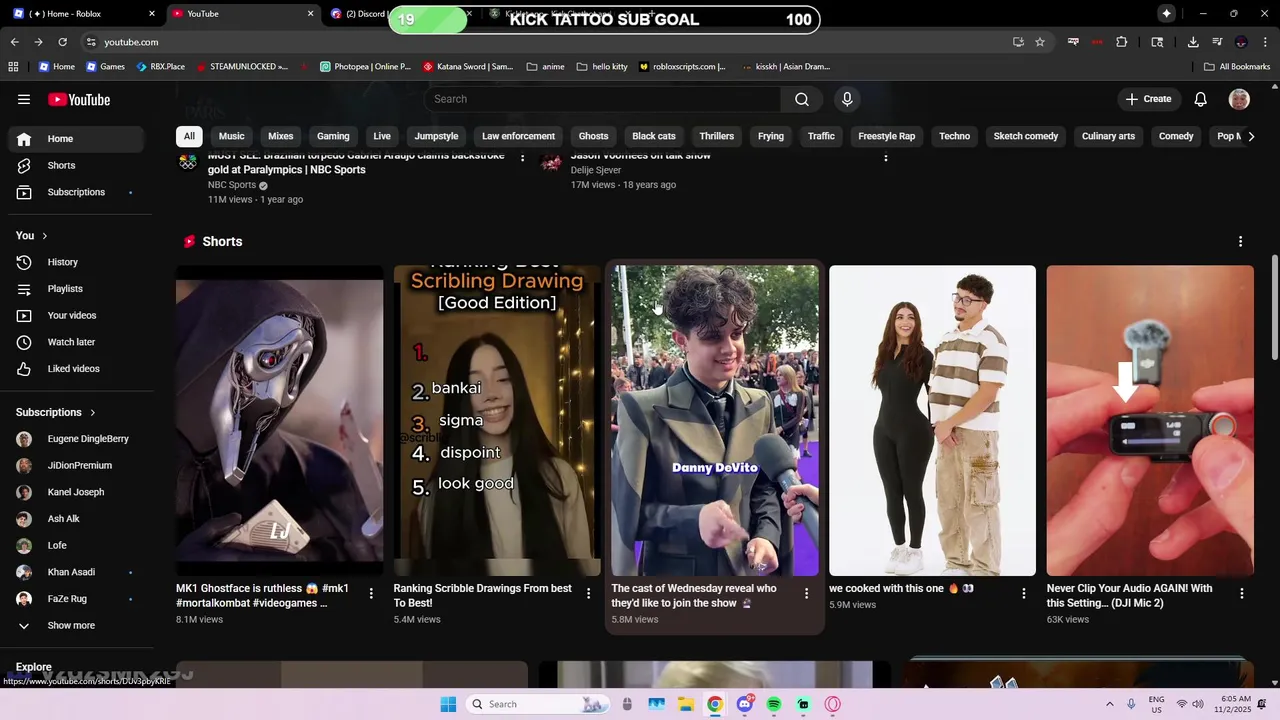Expand the Subscriptions section header
The image size is (1280, 720).
click(x=56, y=412)
